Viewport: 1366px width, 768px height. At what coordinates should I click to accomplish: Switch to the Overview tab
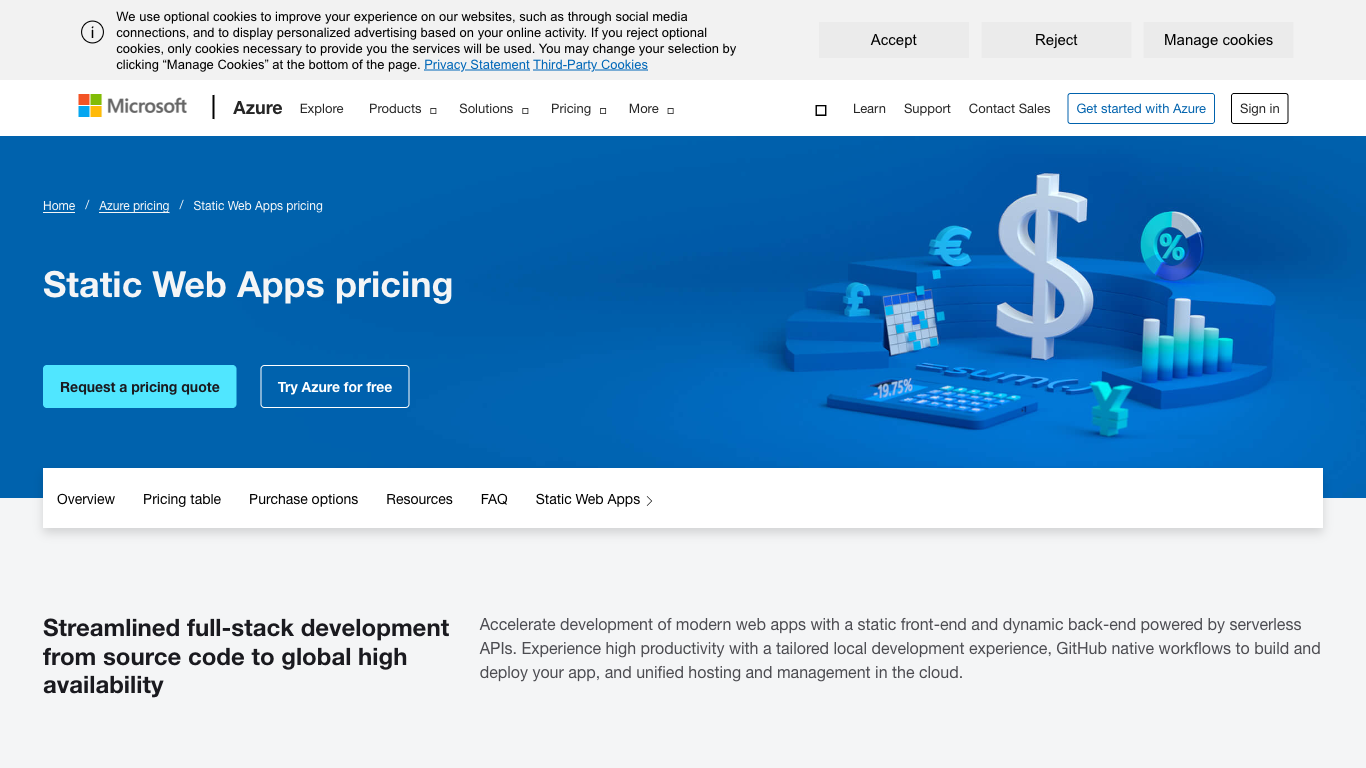[x=86, y=499]
